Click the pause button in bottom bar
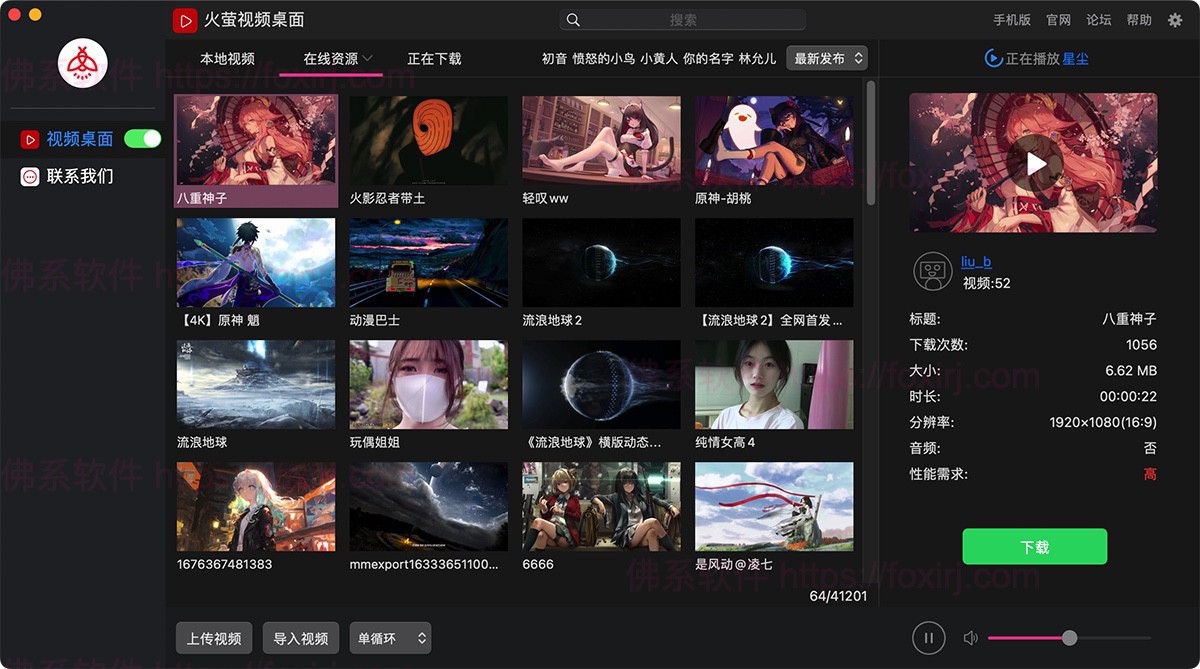 [x=928, y=638]
